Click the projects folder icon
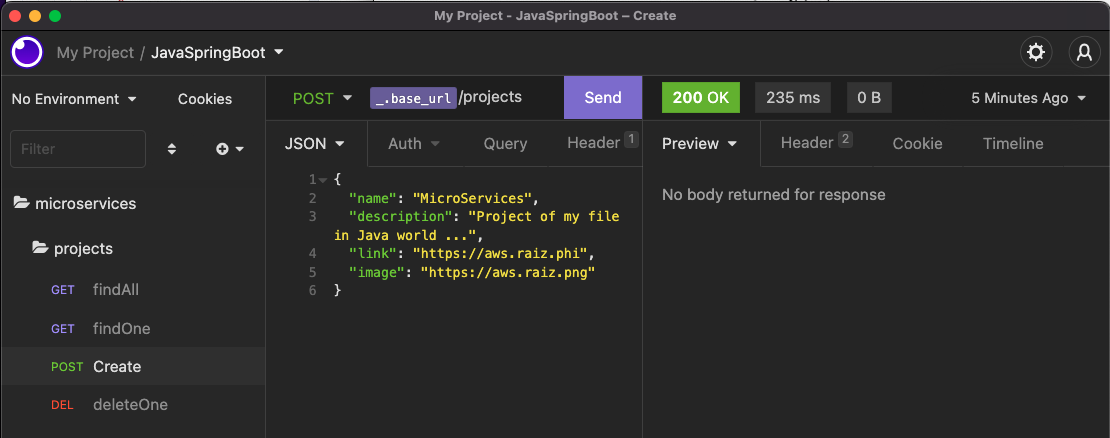 point(40,248)
